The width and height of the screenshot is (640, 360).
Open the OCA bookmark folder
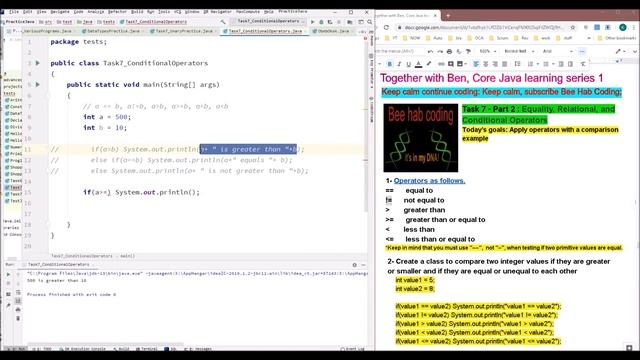click(x=476, y=38)
